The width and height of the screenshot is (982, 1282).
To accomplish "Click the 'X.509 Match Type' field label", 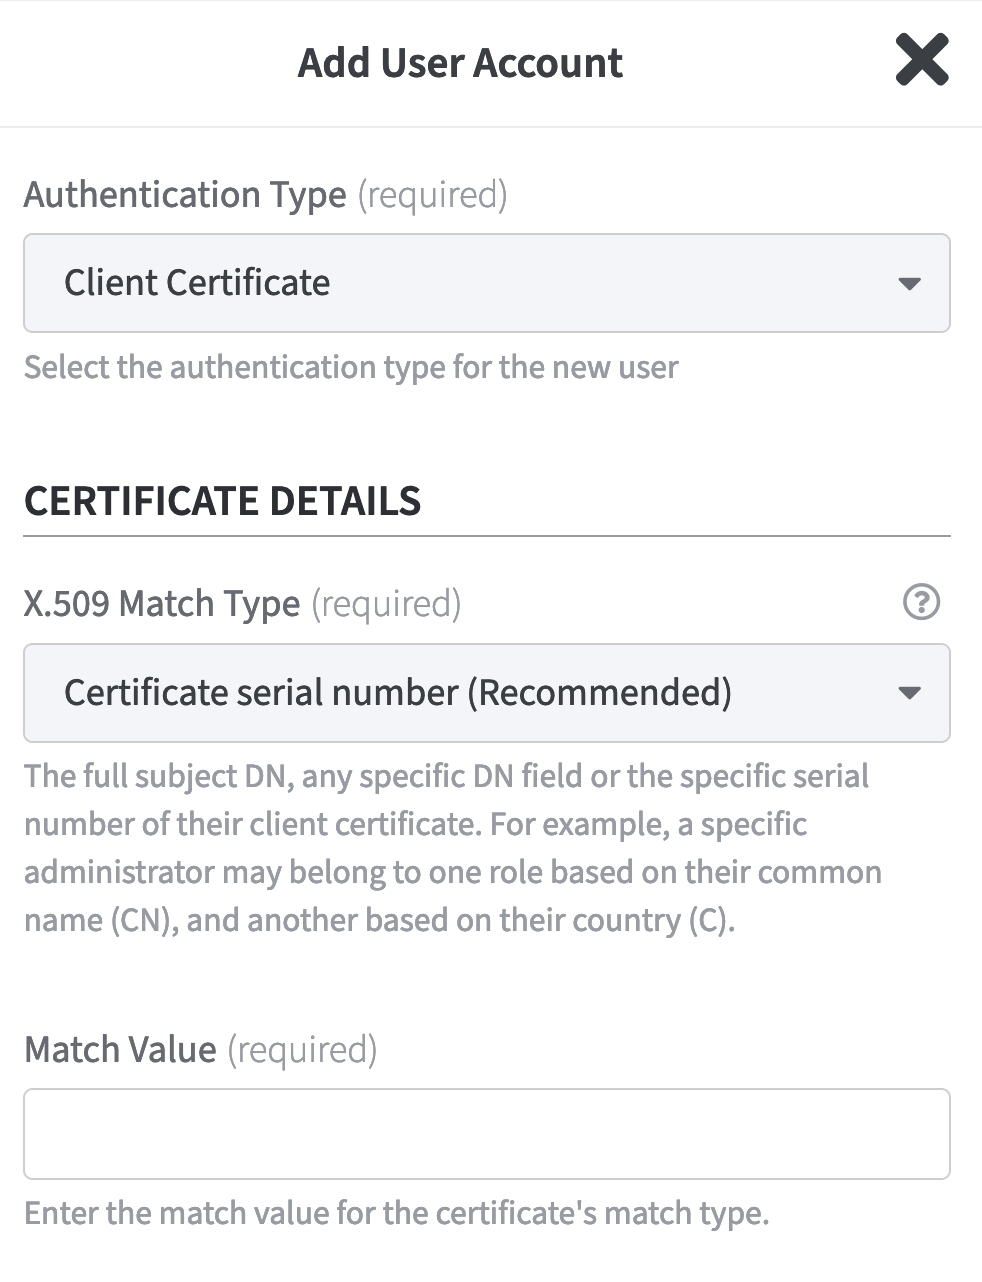I will [162, 604].
